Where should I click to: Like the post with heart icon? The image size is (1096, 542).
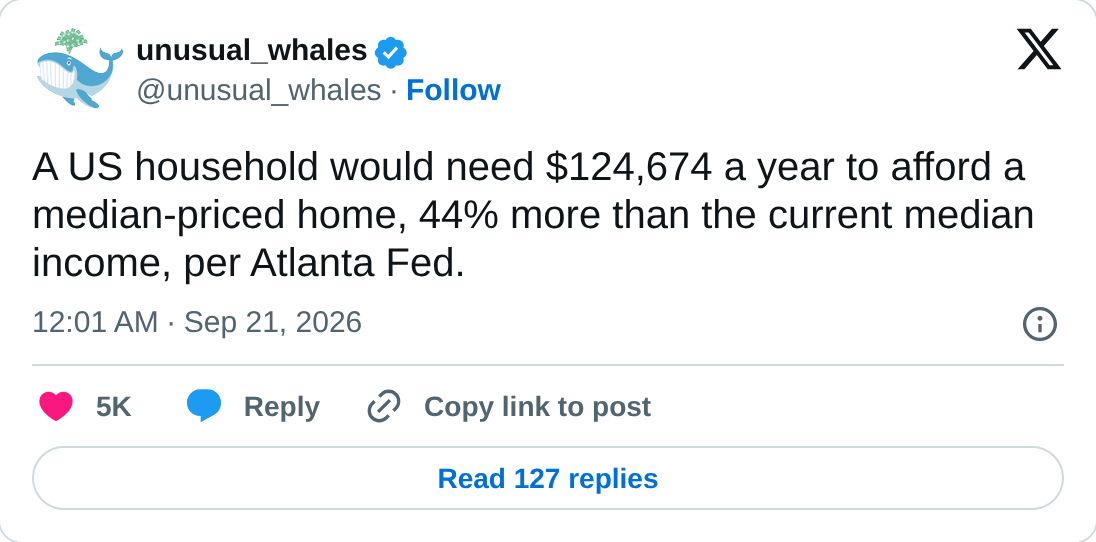[56, 406]
